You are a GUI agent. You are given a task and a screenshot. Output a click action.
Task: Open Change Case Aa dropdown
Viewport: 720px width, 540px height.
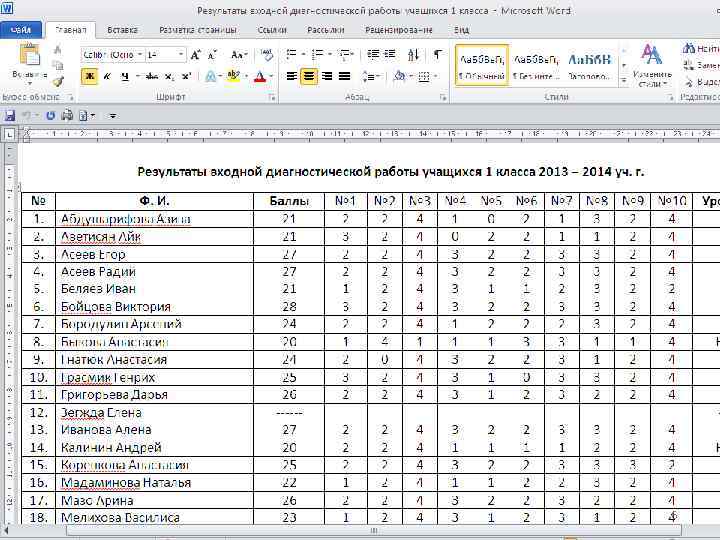239,55
